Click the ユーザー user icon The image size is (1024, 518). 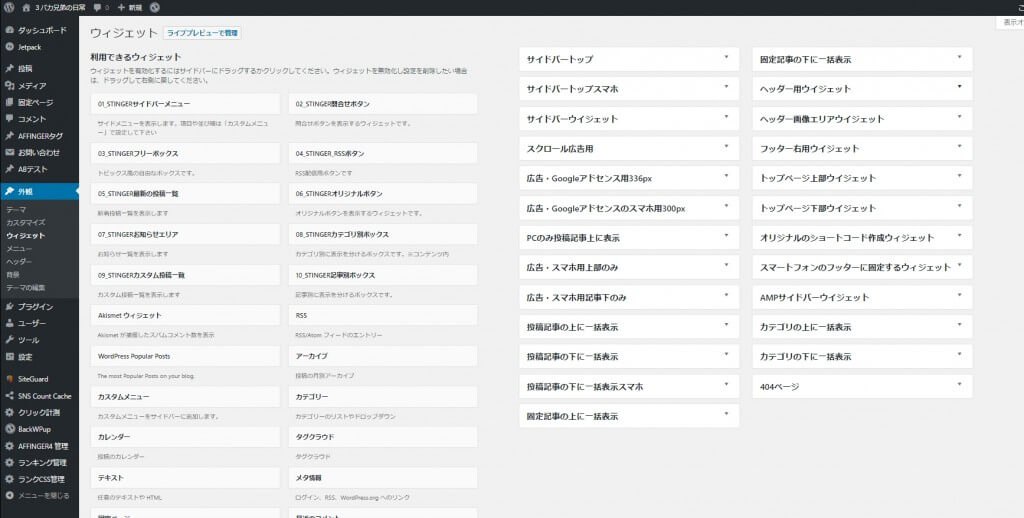(9, 323)
